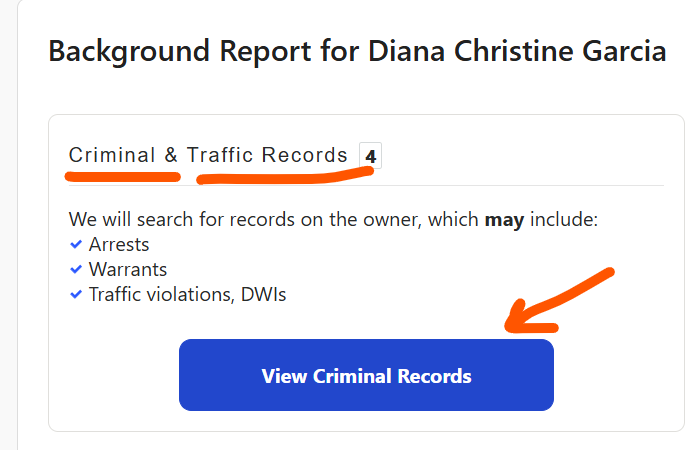Click the orange underline beneath 'Criminal &'
This screenshot has height=450, width=698.
point(123,177)
